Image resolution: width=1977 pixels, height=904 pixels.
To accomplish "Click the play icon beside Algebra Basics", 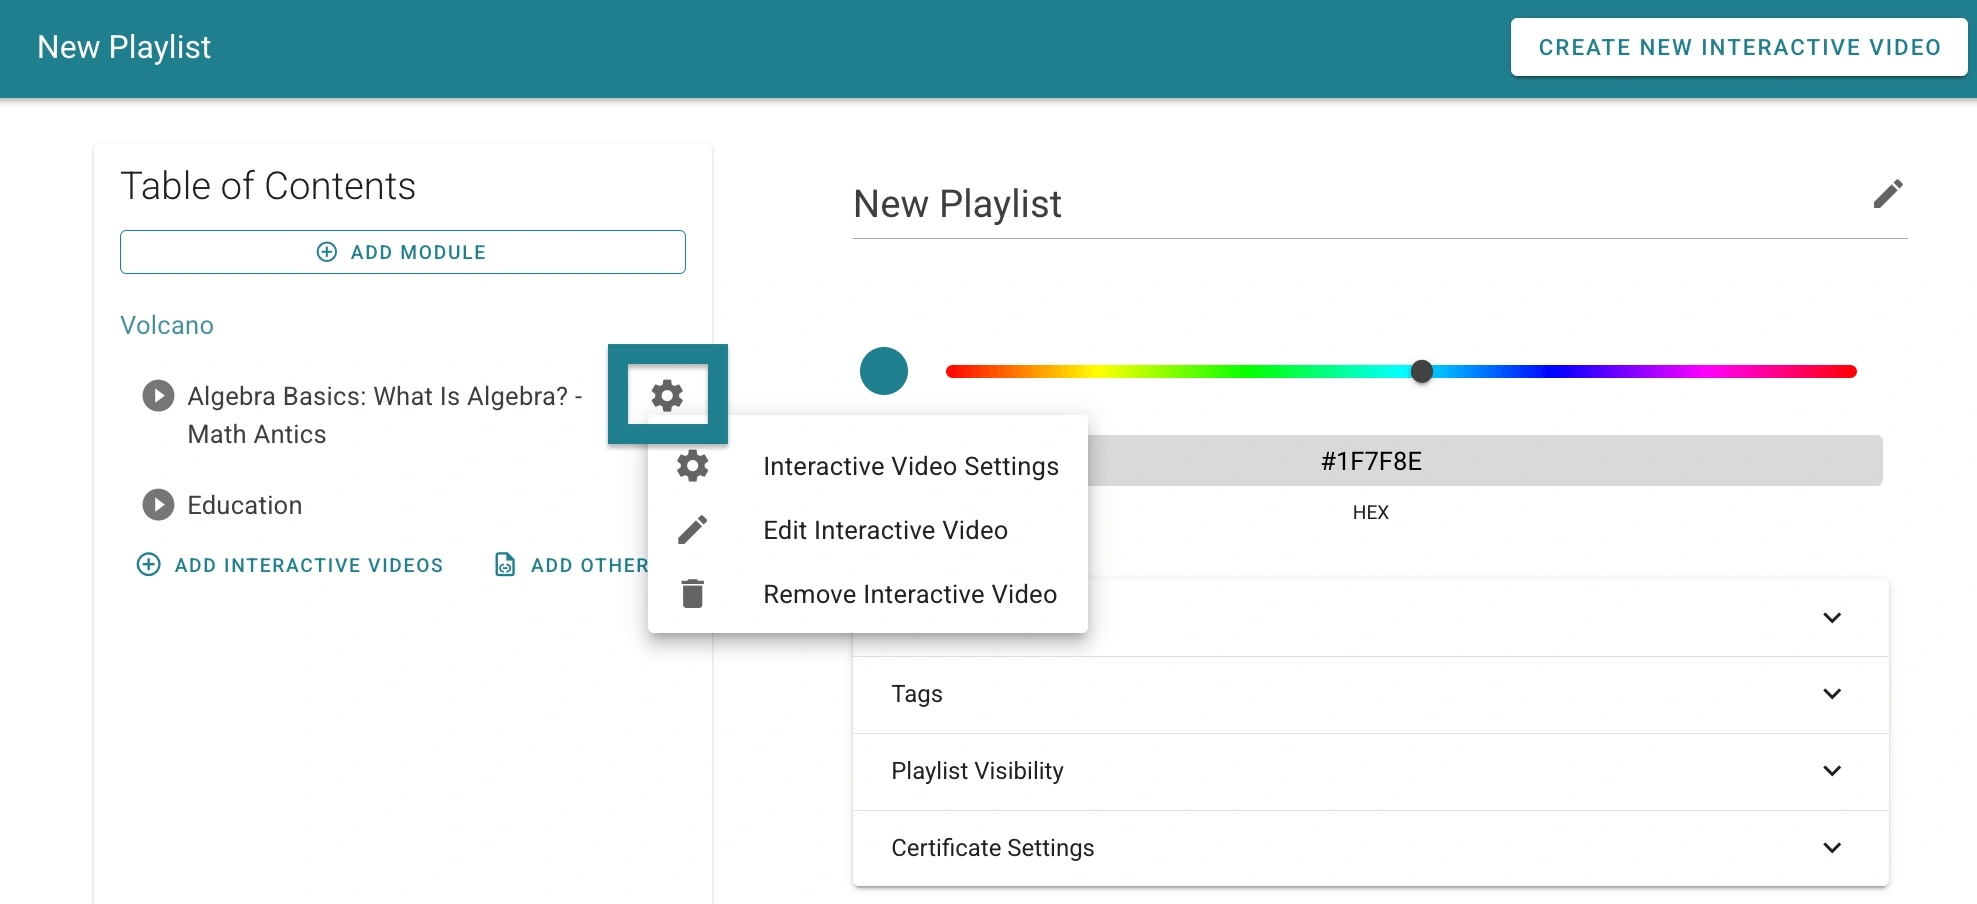I will 158,396.
